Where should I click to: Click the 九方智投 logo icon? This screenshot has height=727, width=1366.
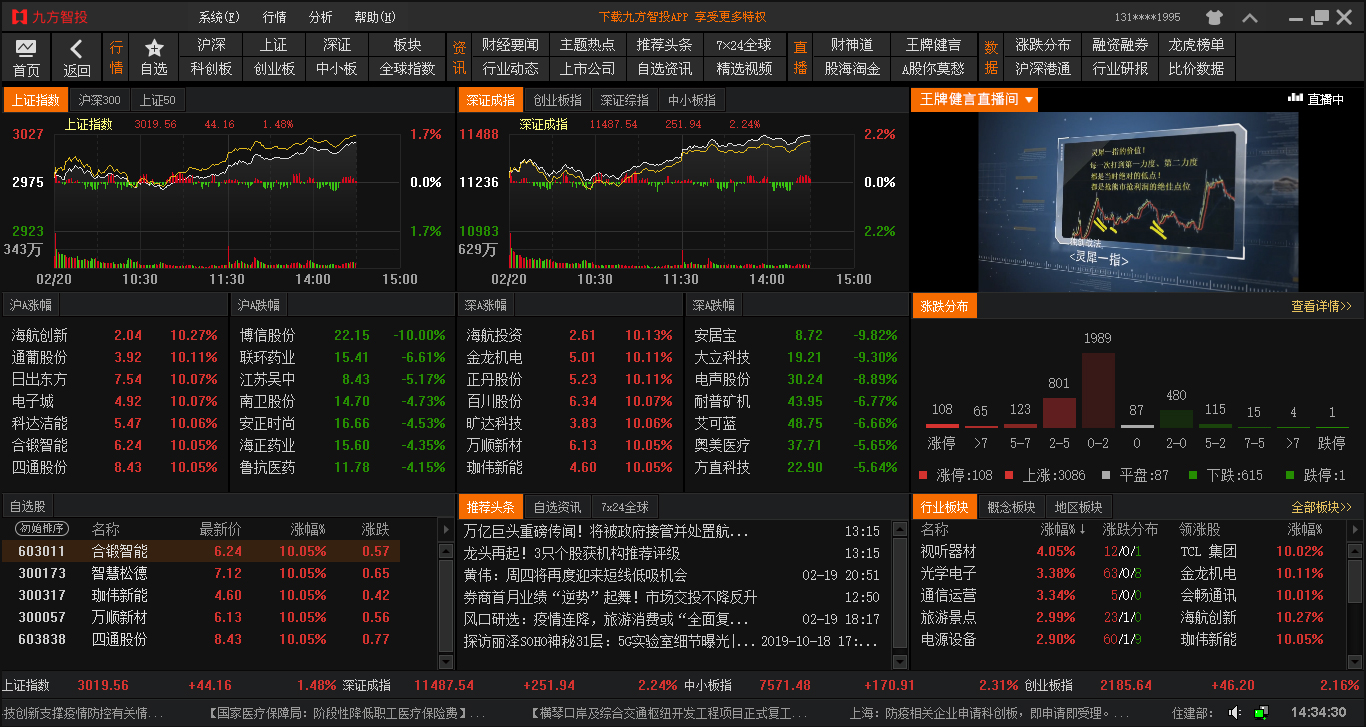17,17
